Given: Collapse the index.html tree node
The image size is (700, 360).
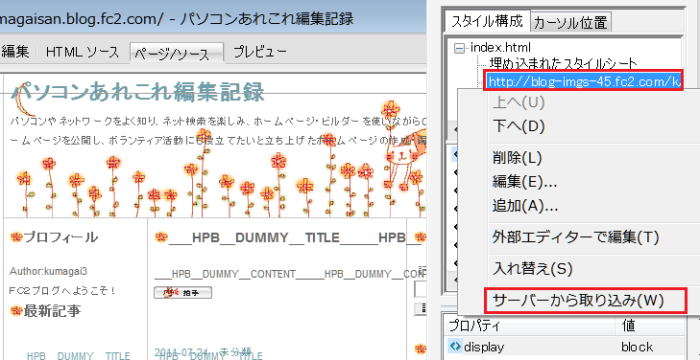Looking at the screenshot, I should 458,48.
